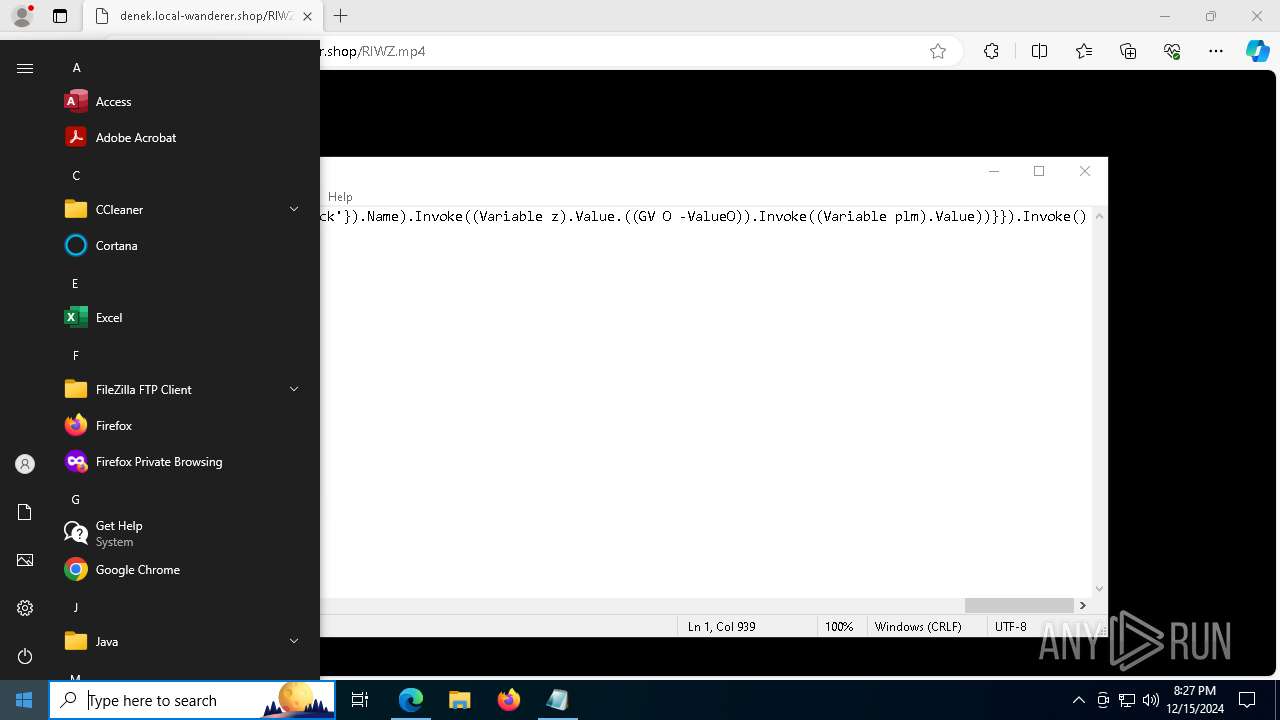Image resolution: width=1280 pixels, height=720 pixels.
Task: Open Browser essentials heart icon
Action: (1172, 51)
